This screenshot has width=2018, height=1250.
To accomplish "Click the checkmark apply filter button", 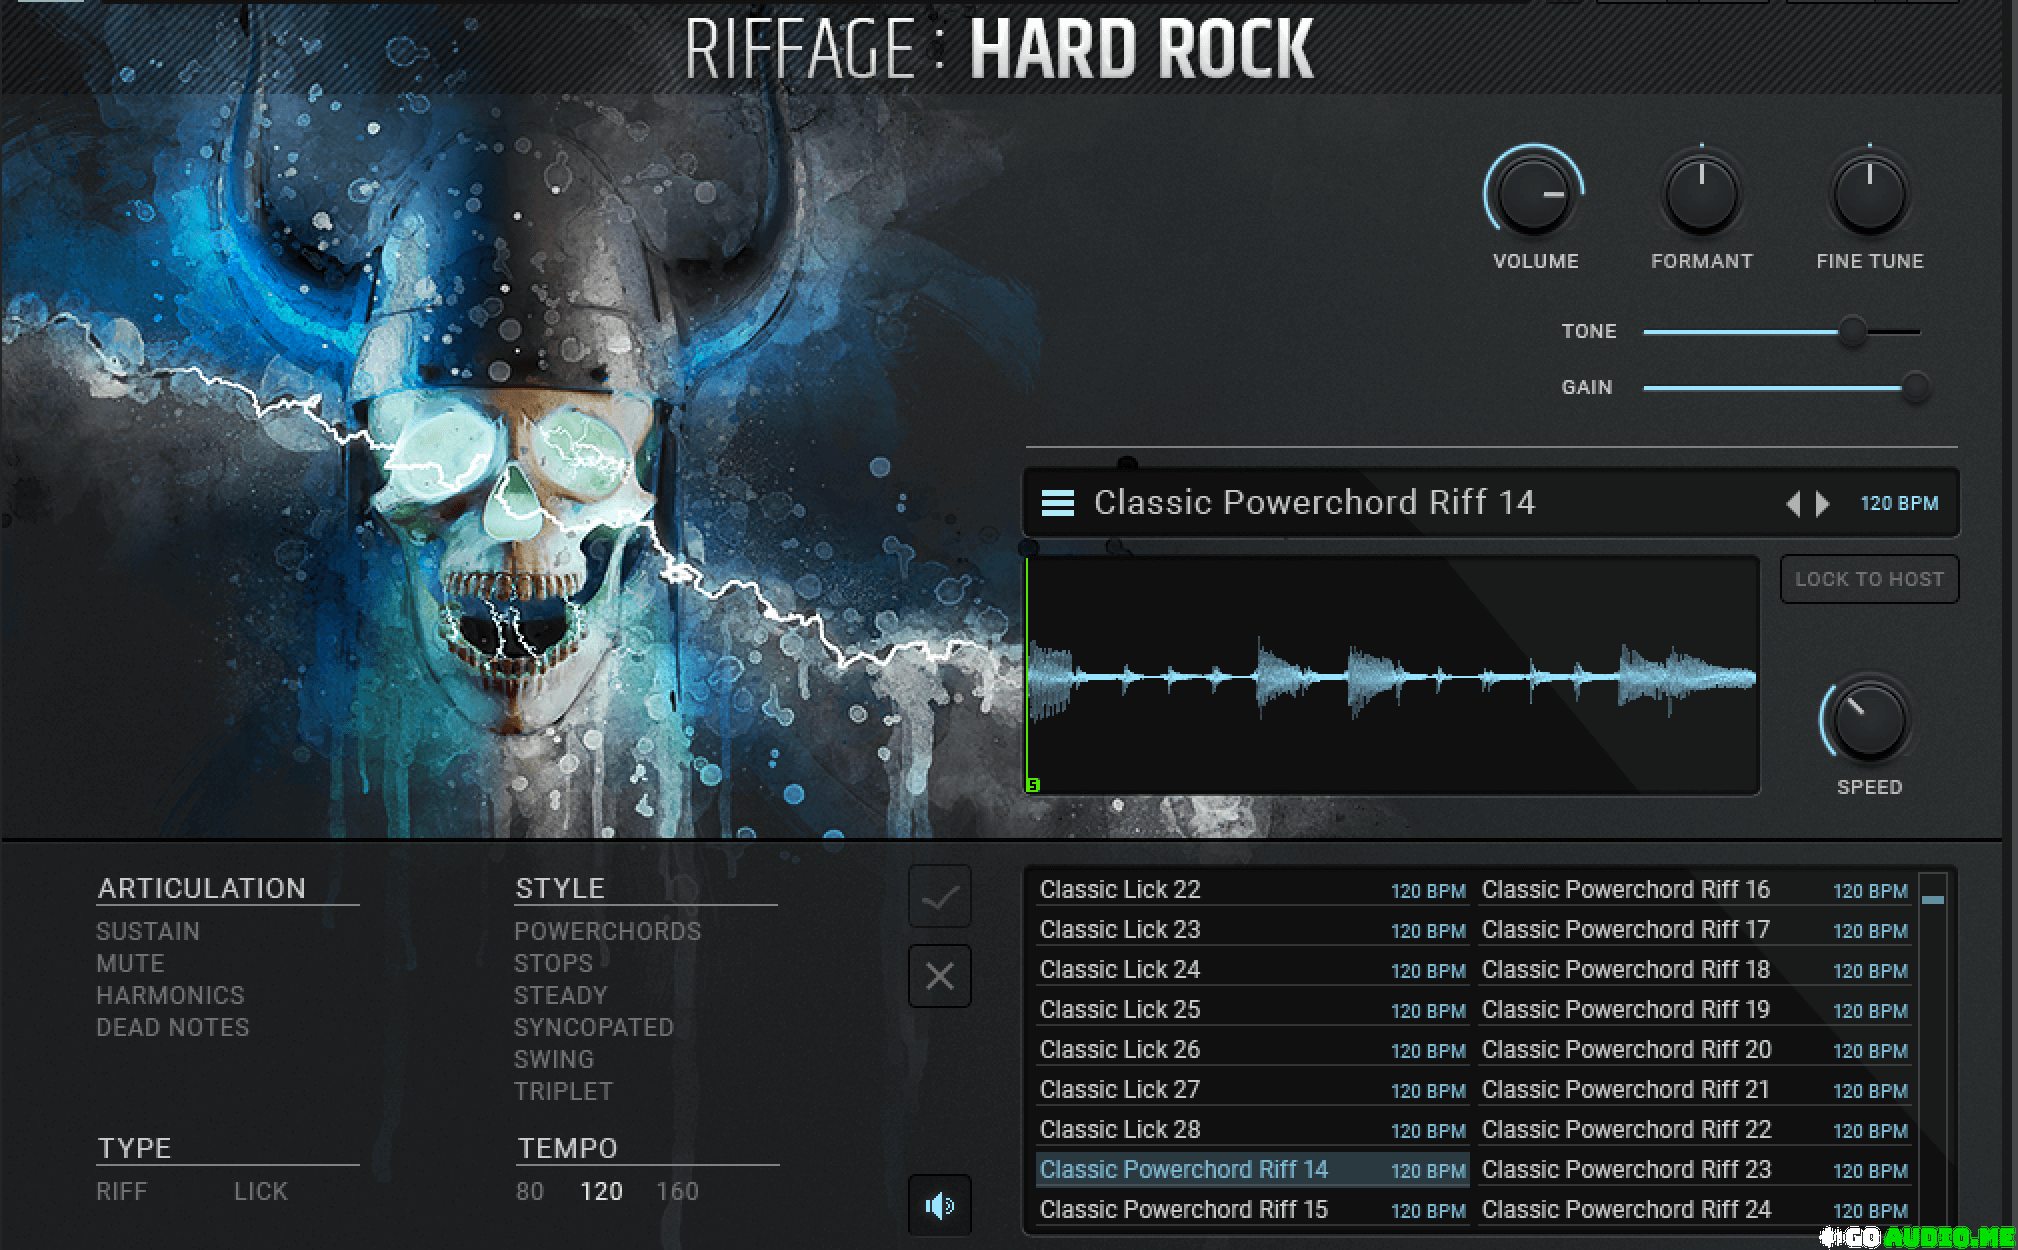I will click(x=939, y=897).
